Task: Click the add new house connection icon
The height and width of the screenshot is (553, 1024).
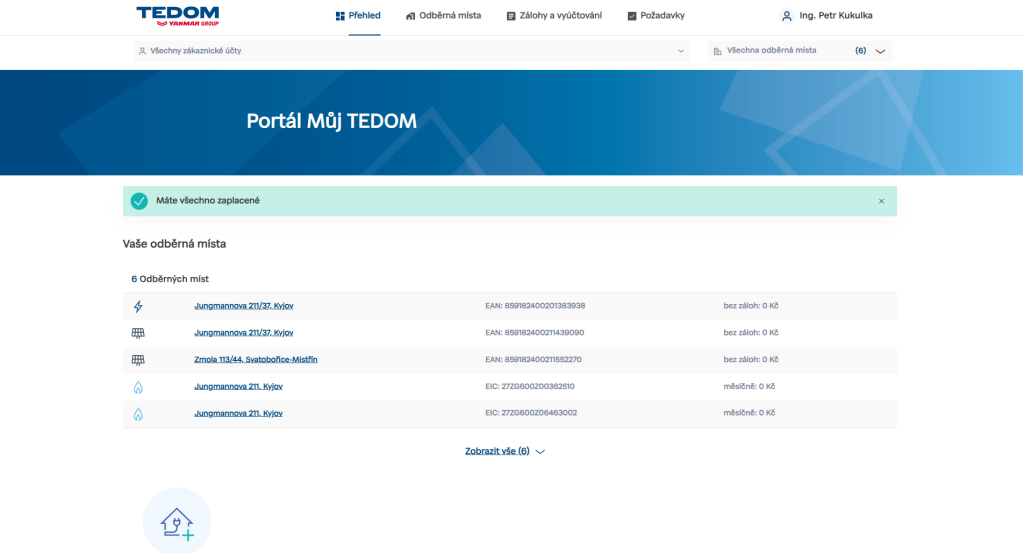Action: (x=177, y=523)
